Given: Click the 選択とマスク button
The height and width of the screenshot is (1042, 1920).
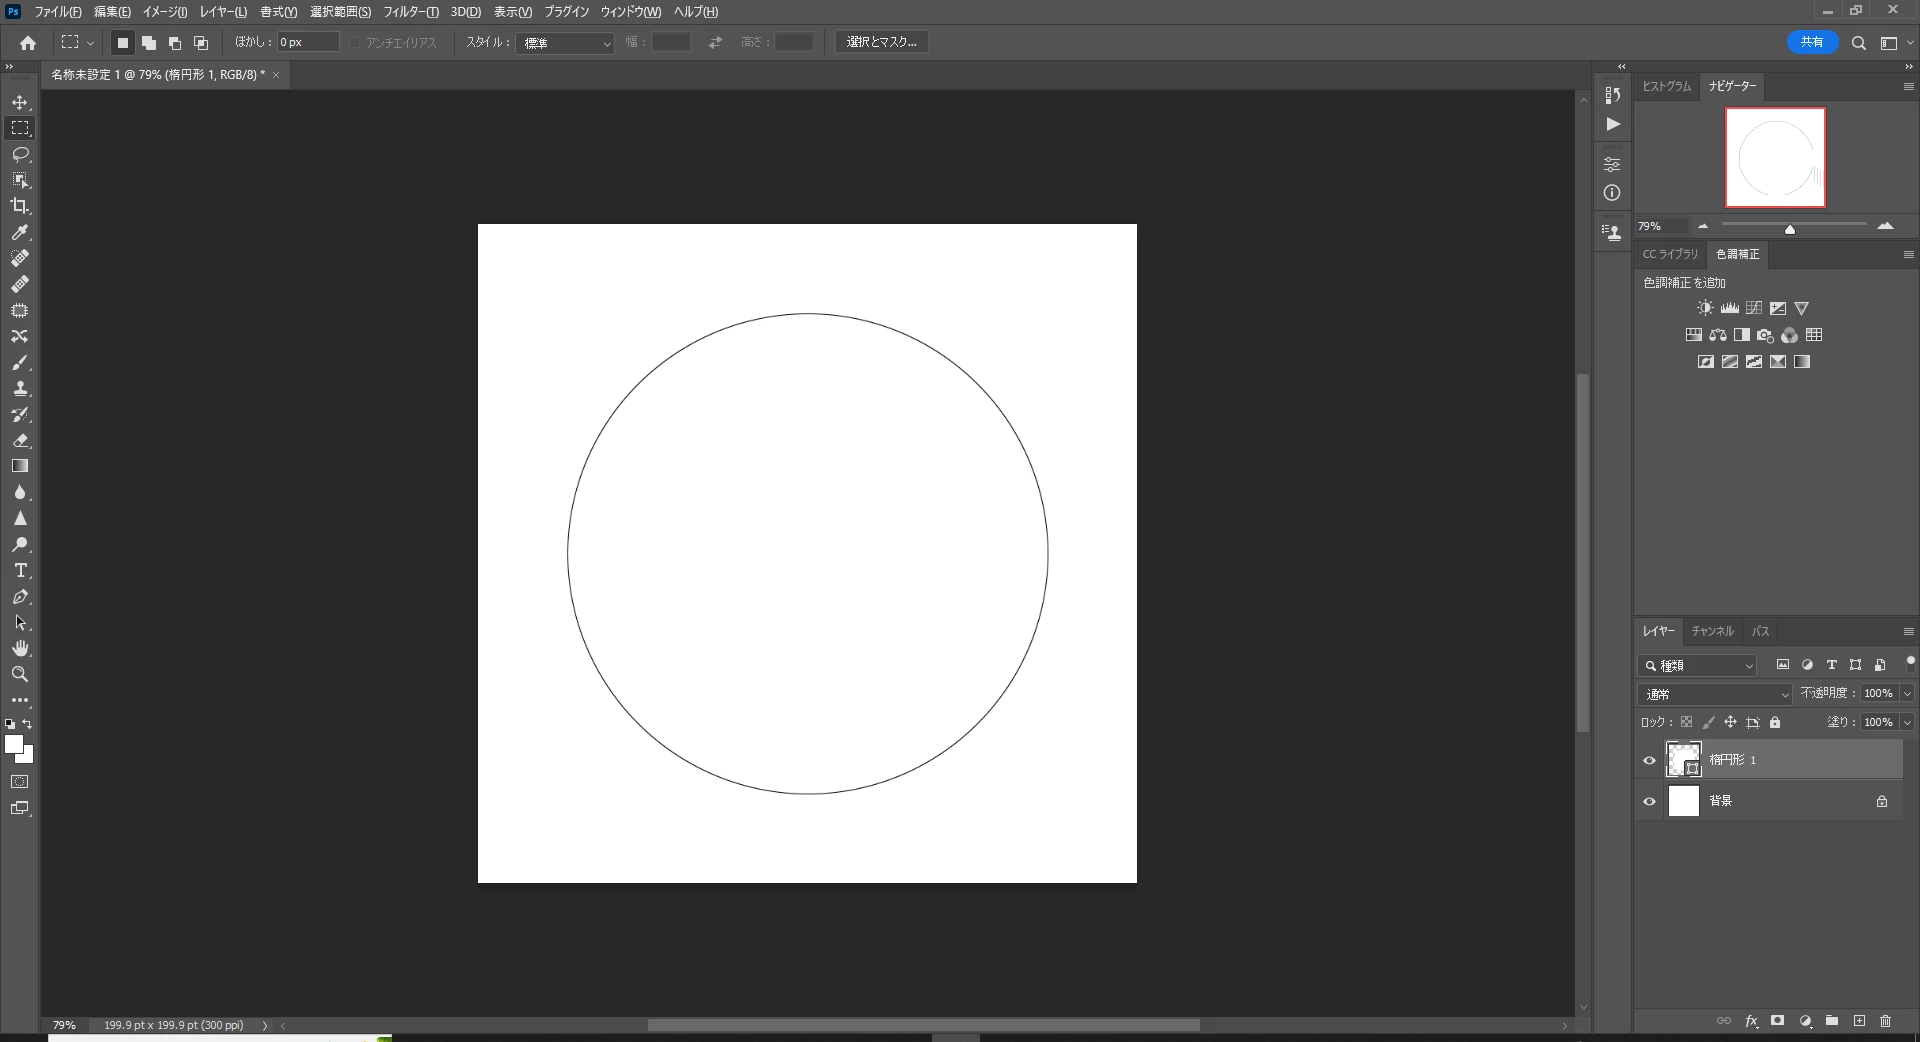Looking at the screenshot, I should 881,42.
